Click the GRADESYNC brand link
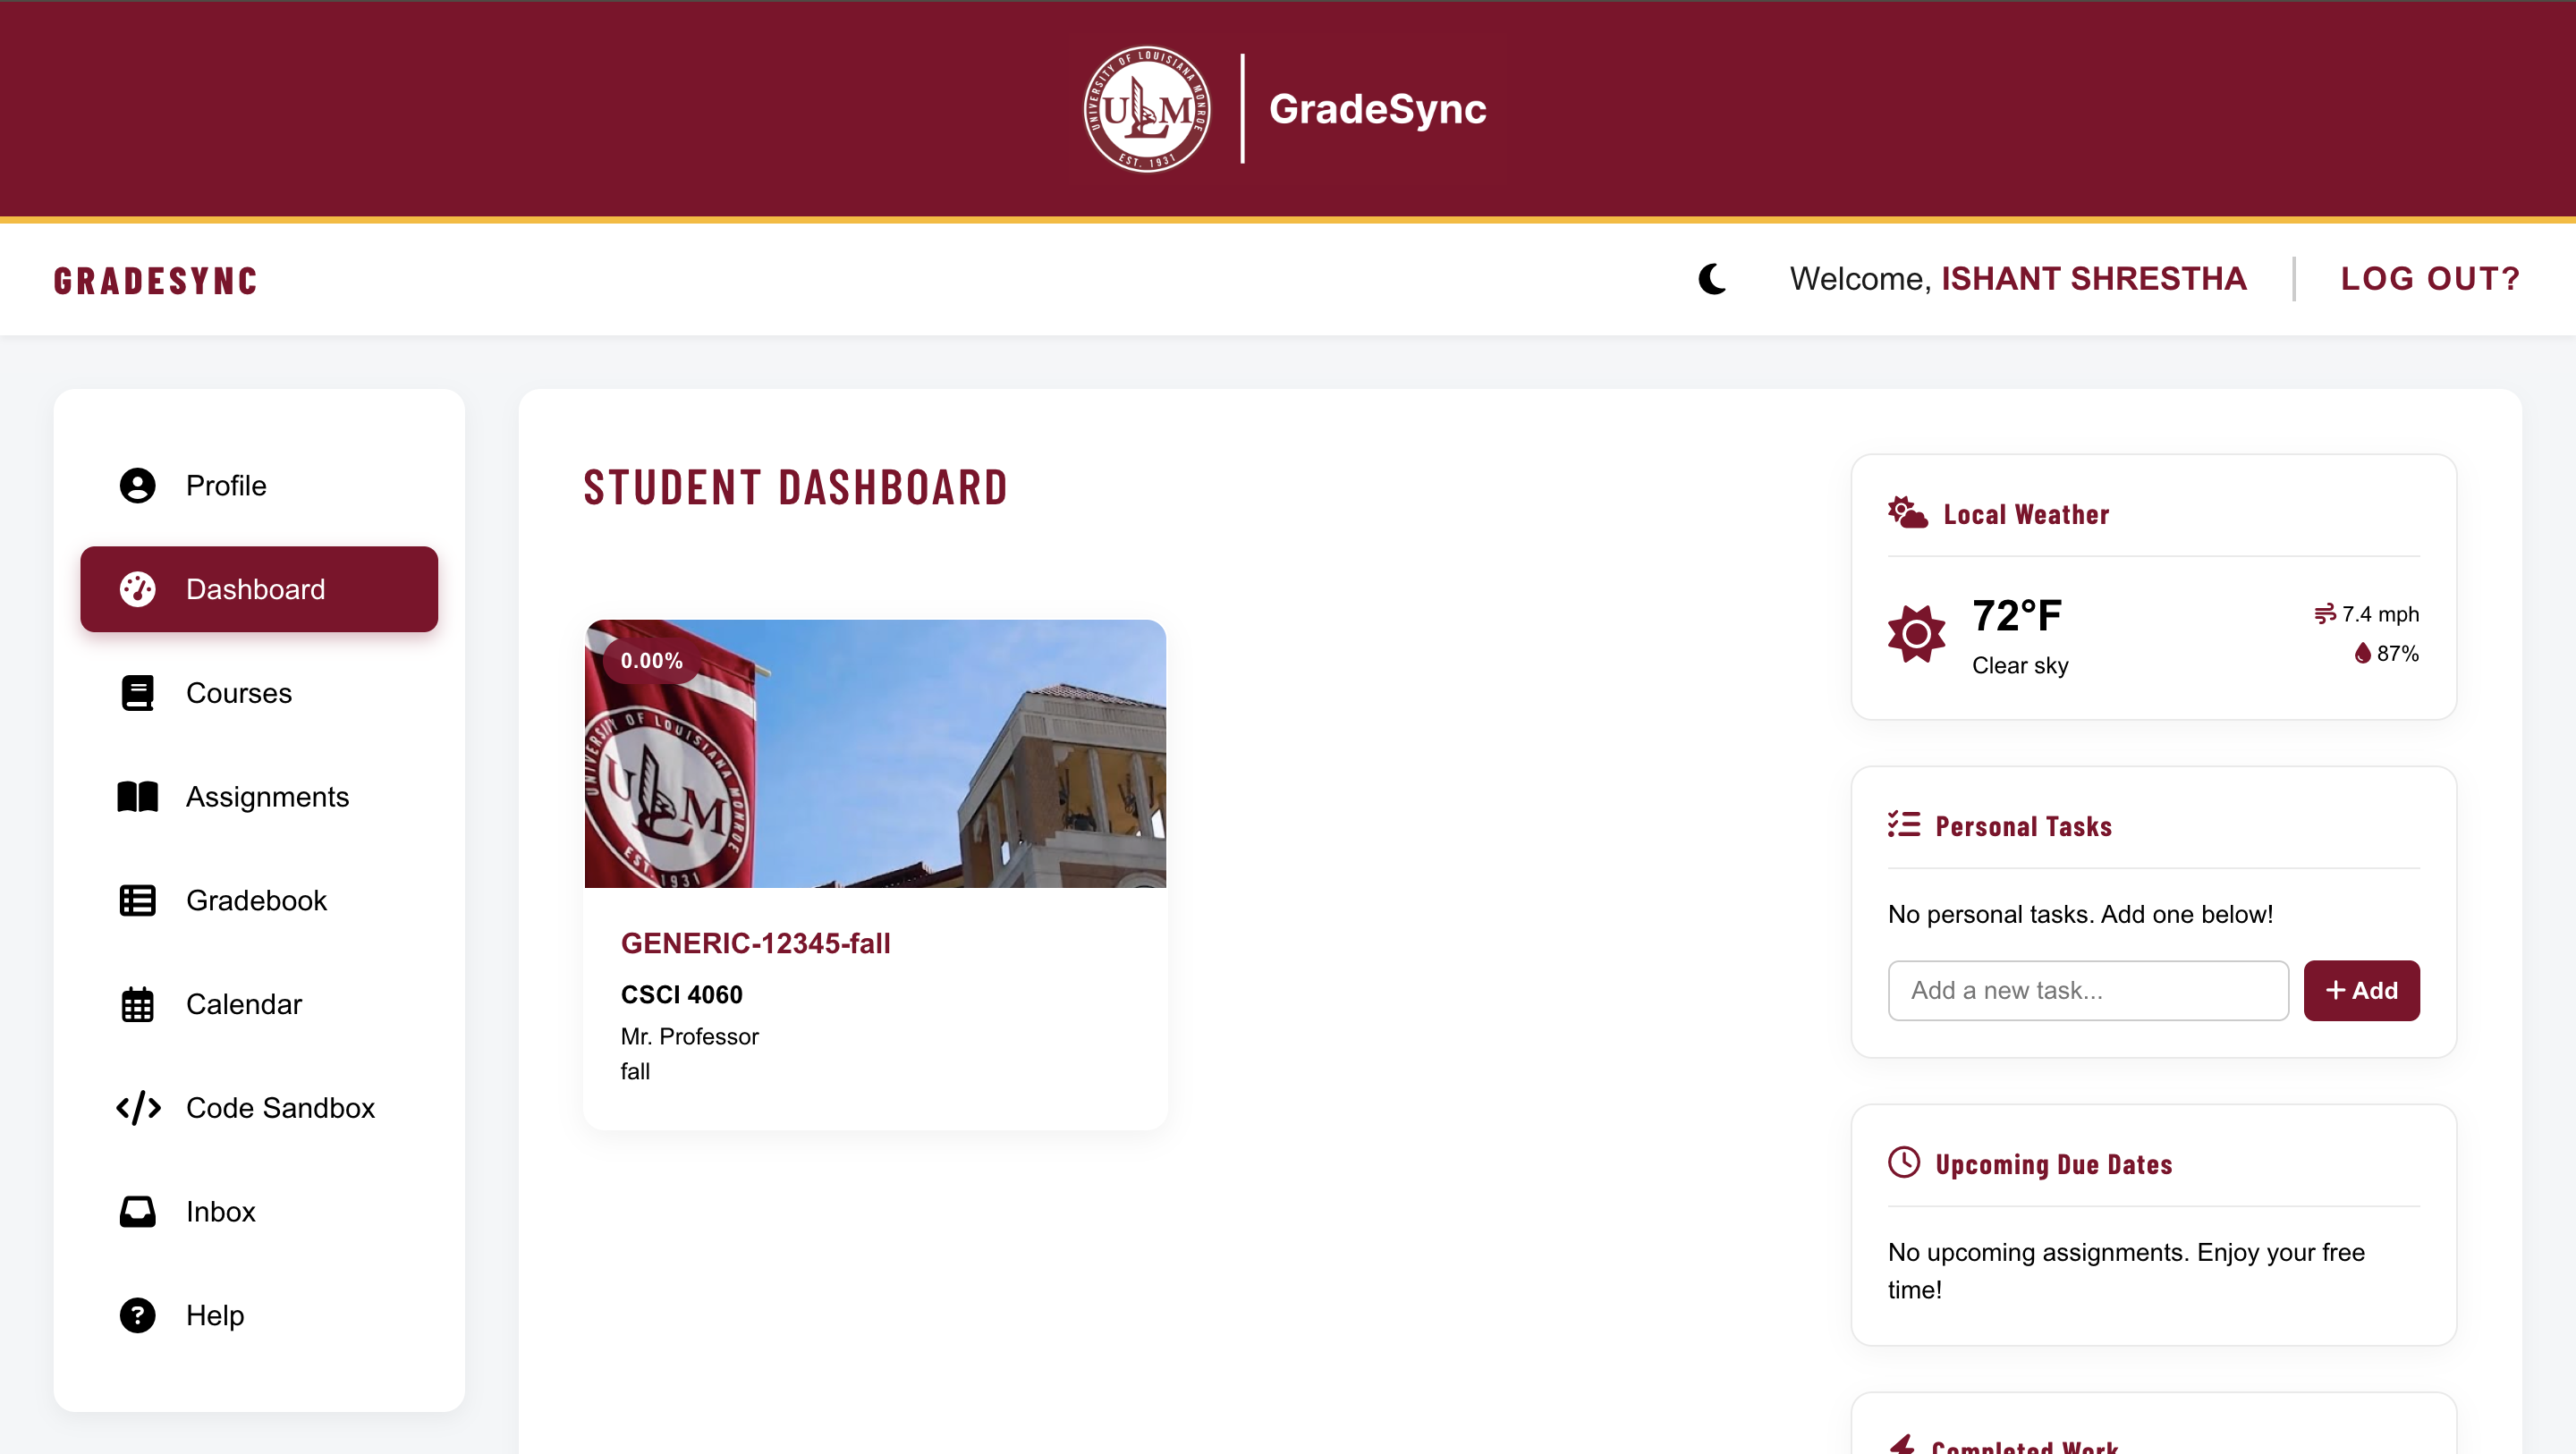The height and width of the screenshot is (1454, 2576). [156, 281]
